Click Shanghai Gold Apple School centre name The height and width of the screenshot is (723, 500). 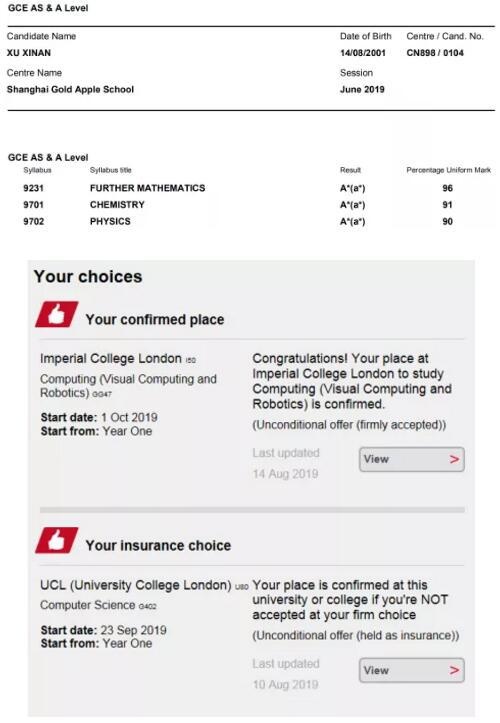[x=71, y=89]
